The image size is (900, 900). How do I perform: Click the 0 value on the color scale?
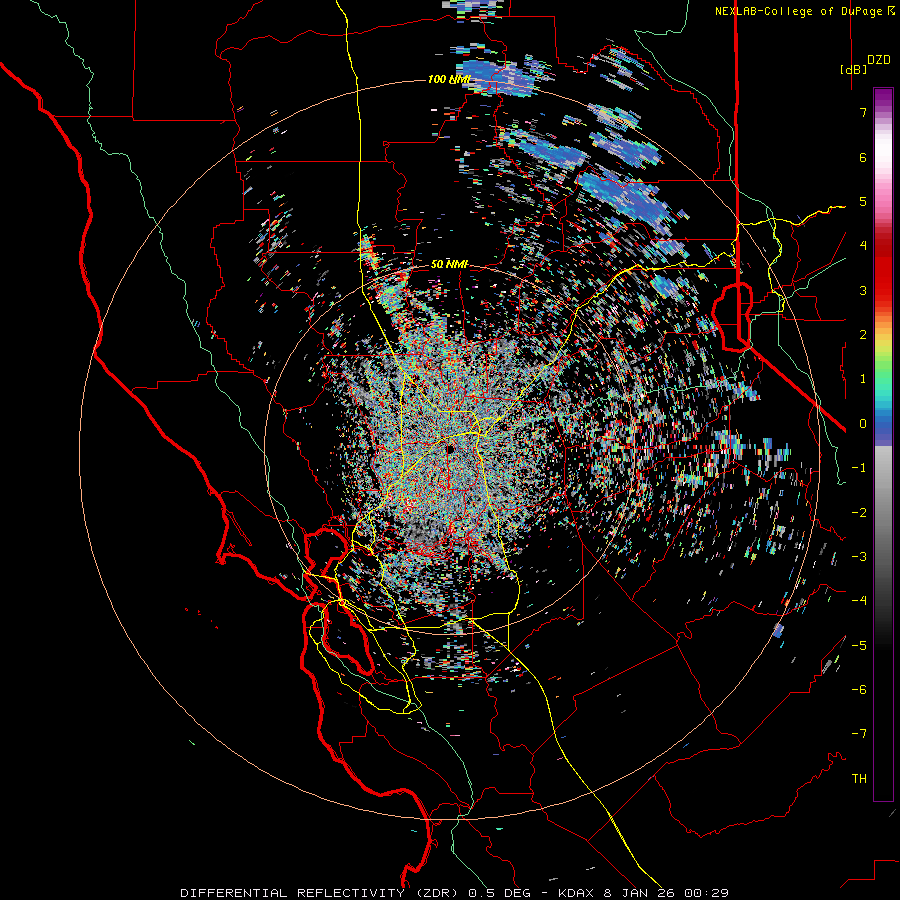(863, 424)
